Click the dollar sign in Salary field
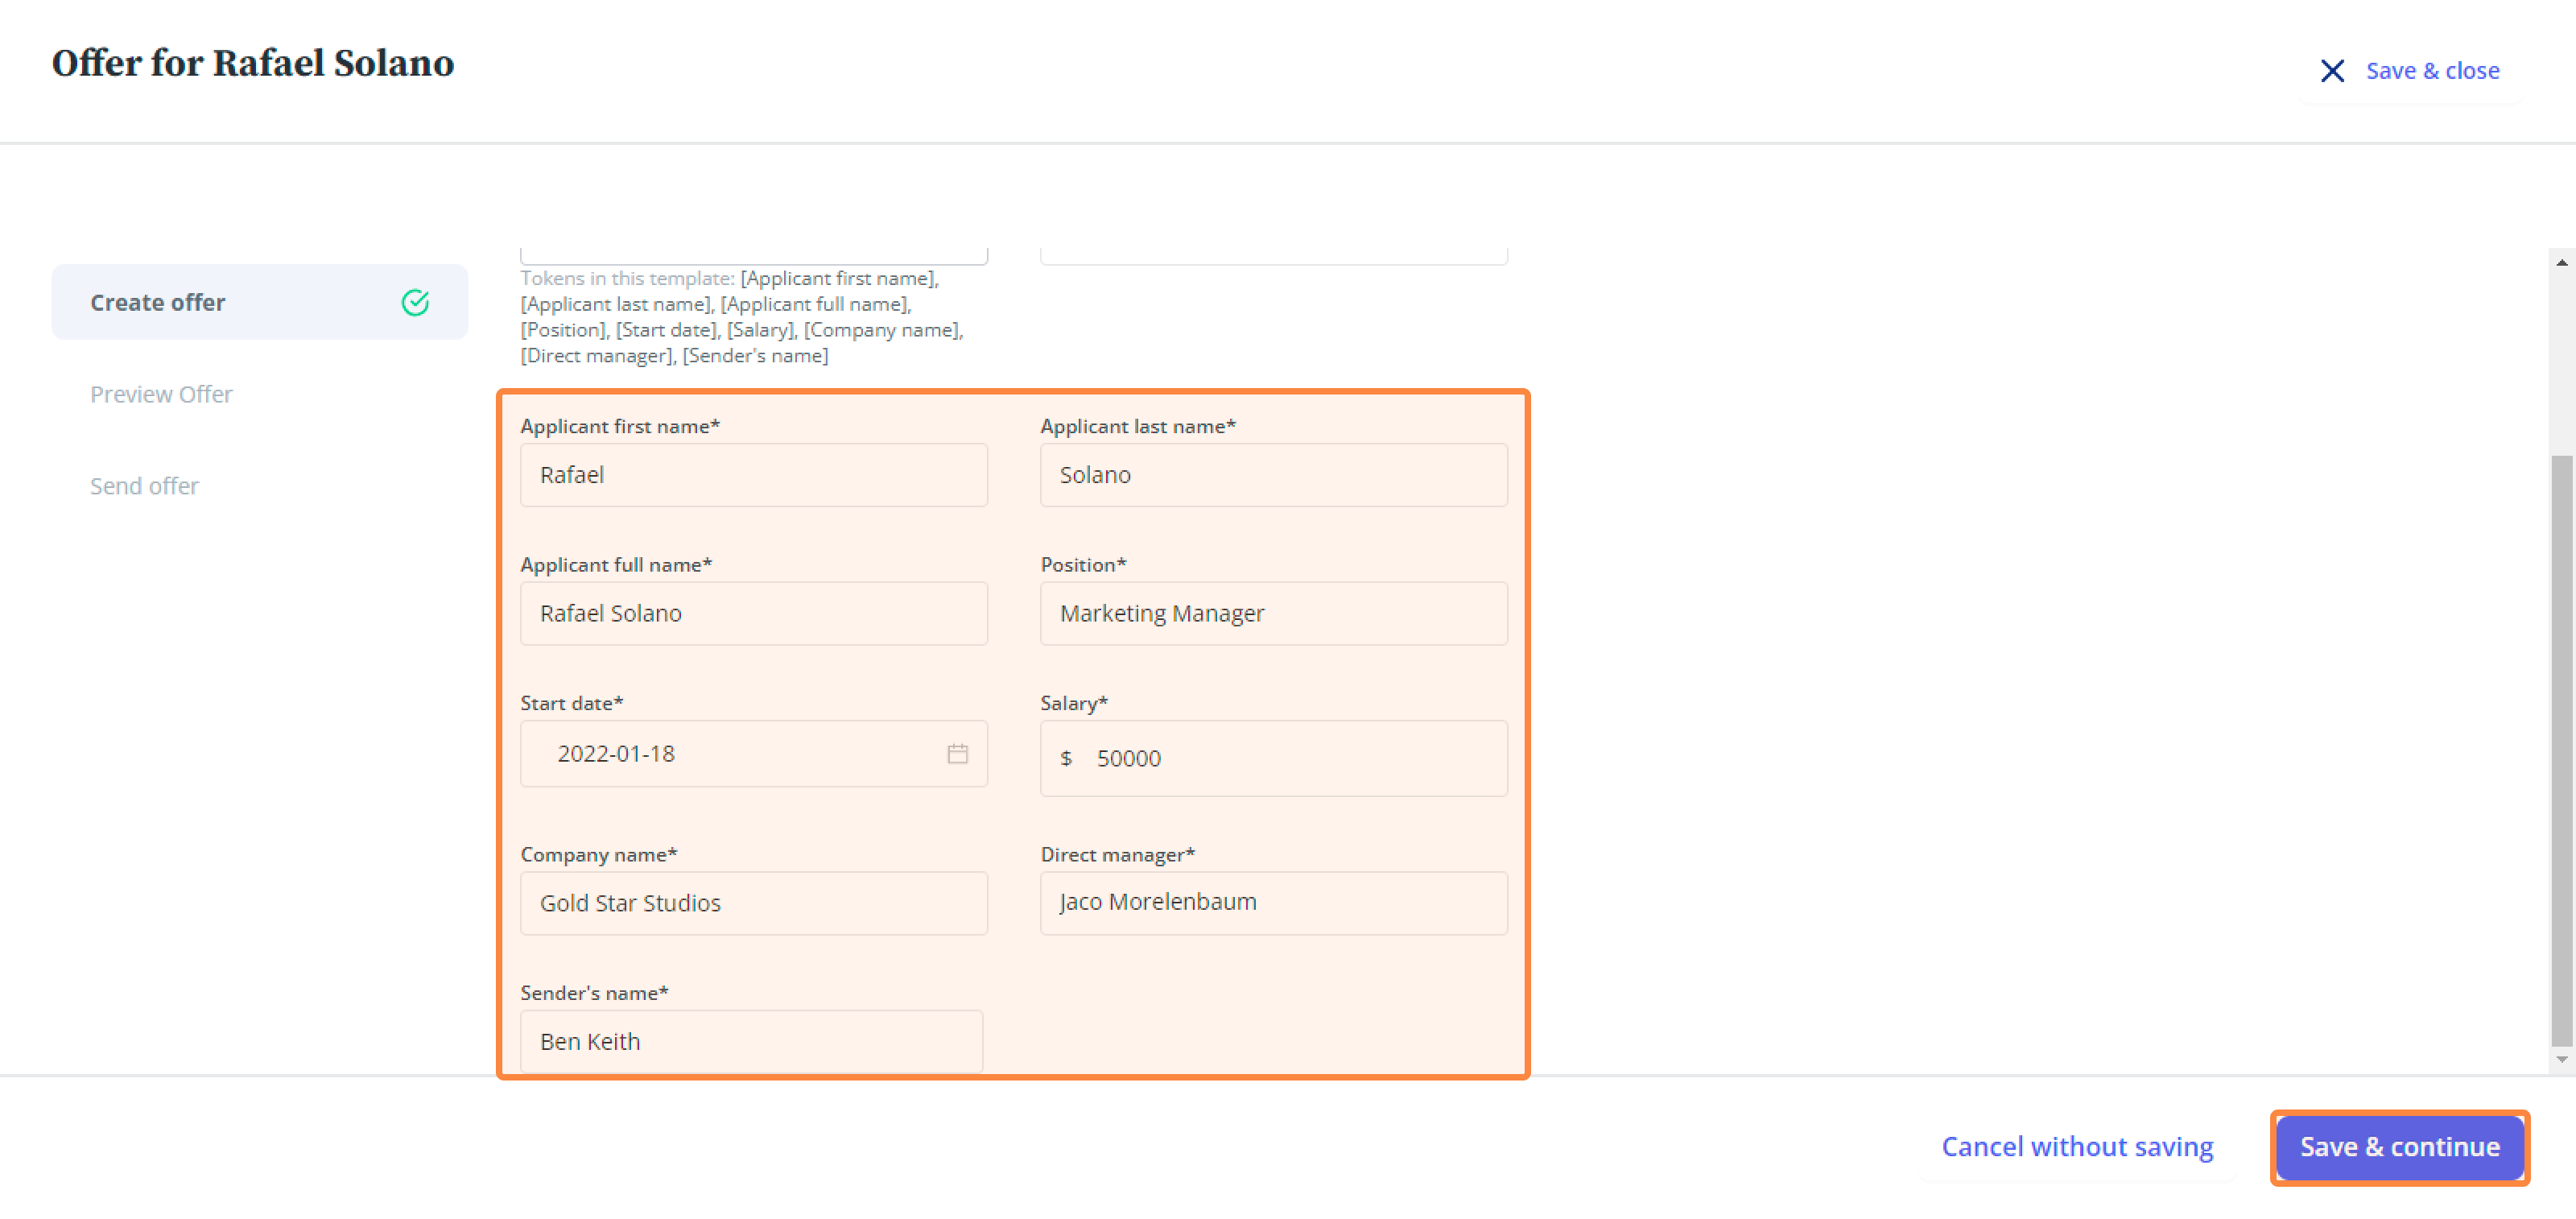The width and height of the screenshot is (2576, 1219). point(1066,758)
